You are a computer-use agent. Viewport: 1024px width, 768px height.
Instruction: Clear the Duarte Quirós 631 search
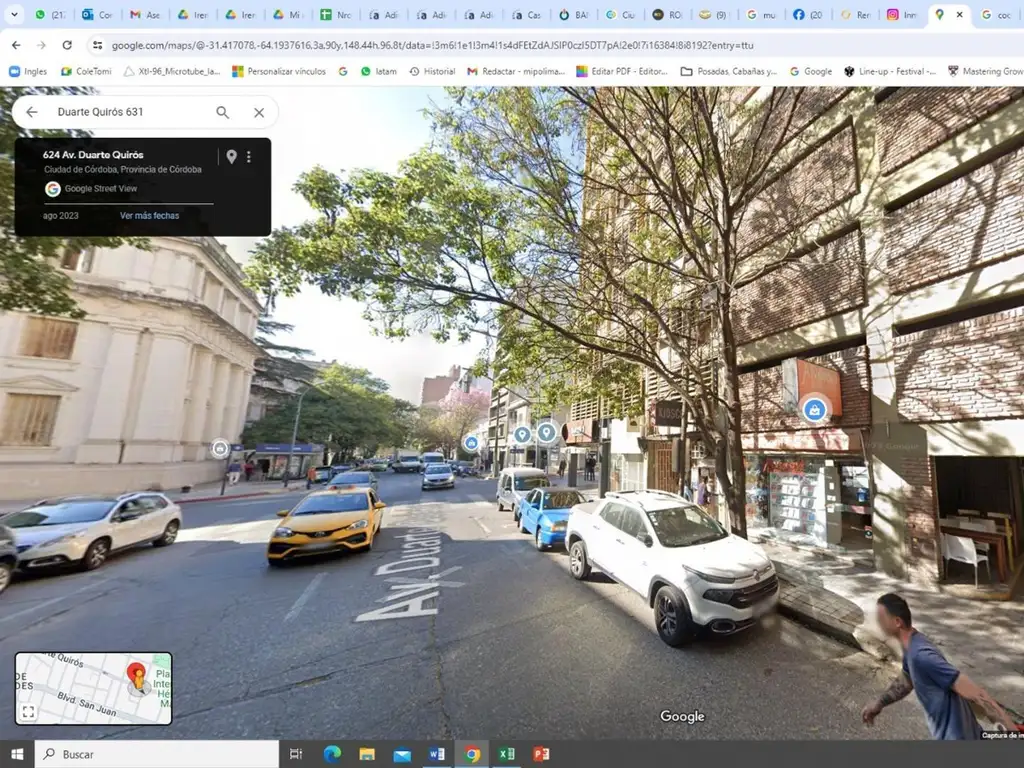point(259,112)
